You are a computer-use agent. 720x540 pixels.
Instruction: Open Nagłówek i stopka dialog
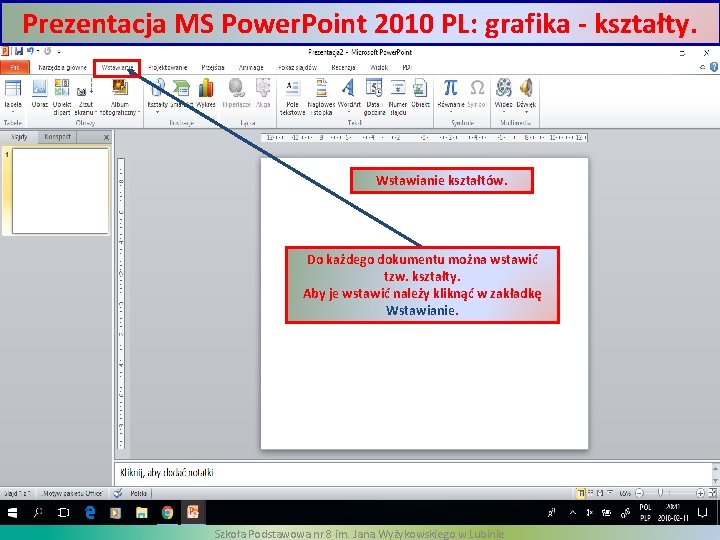321,96
